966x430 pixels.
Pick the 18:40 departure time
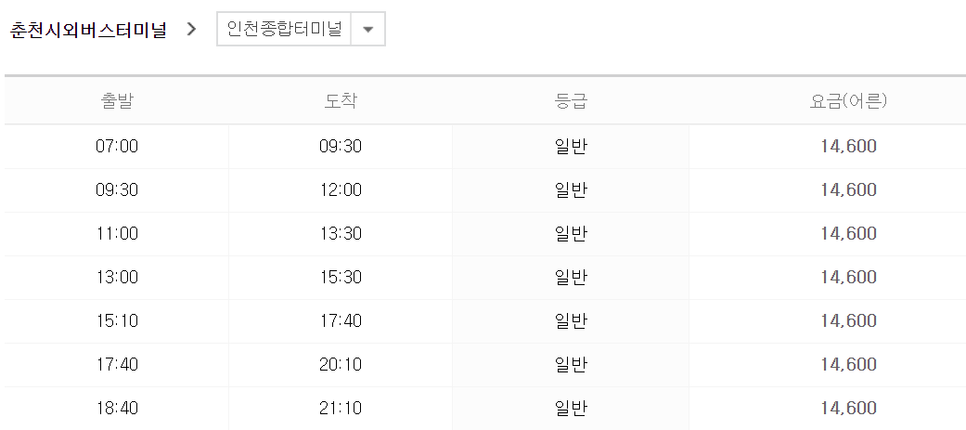[116, 408]
